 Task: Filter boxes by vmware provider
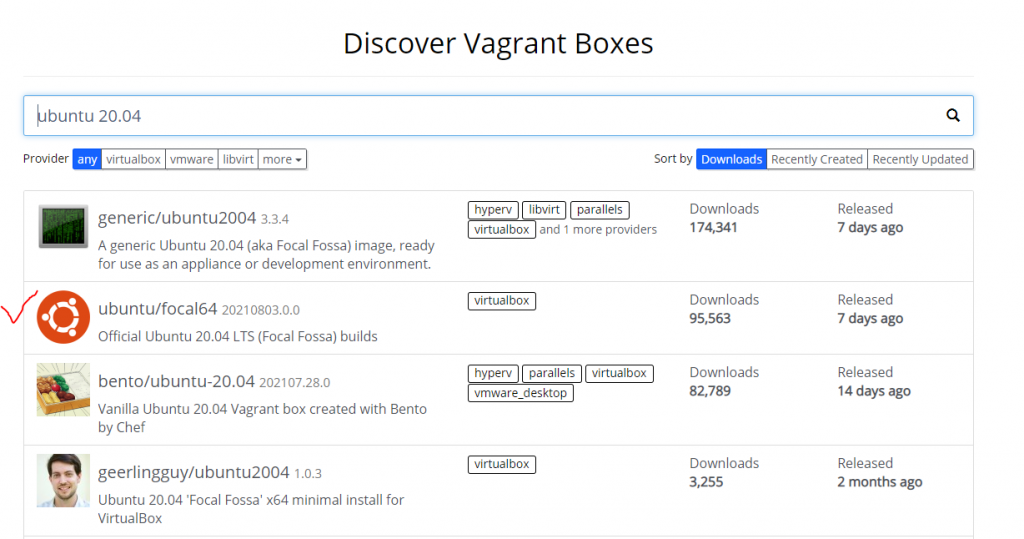point(191,159)
